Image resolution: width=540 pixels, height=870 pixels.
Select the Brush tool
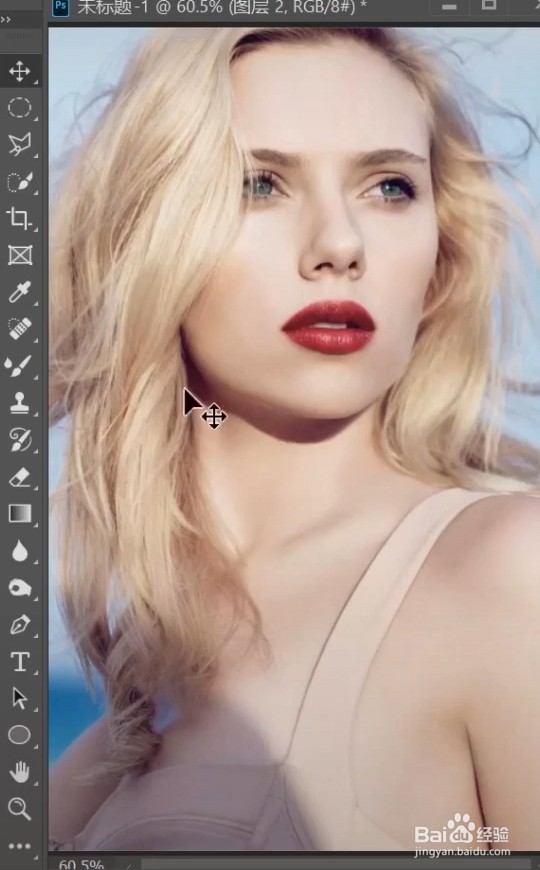point(19,366)
